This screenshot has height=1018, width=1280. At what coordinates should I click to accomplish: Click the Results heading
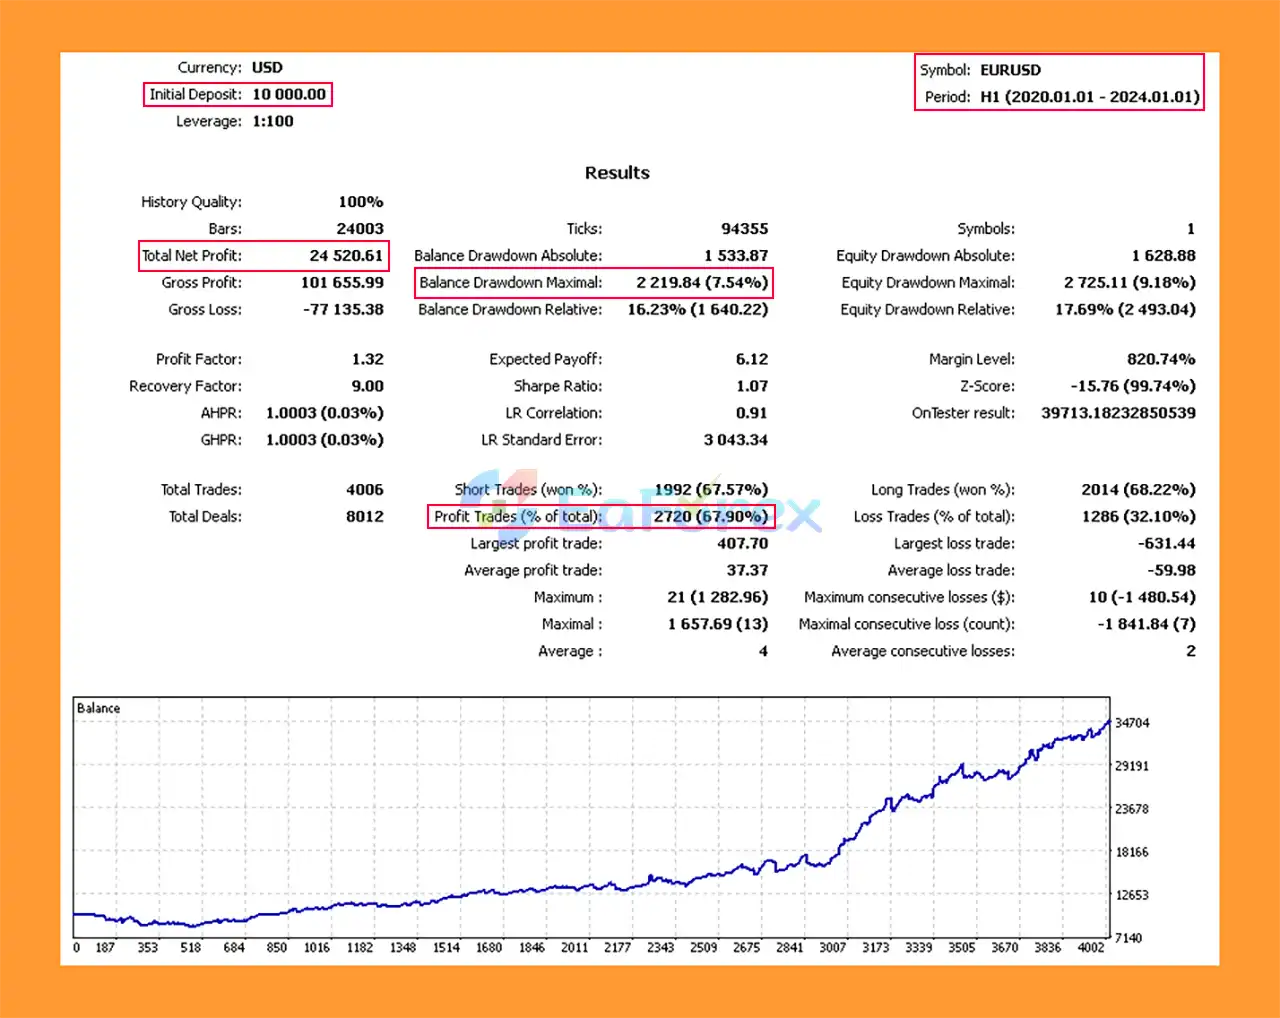click(x=617, y=172)
